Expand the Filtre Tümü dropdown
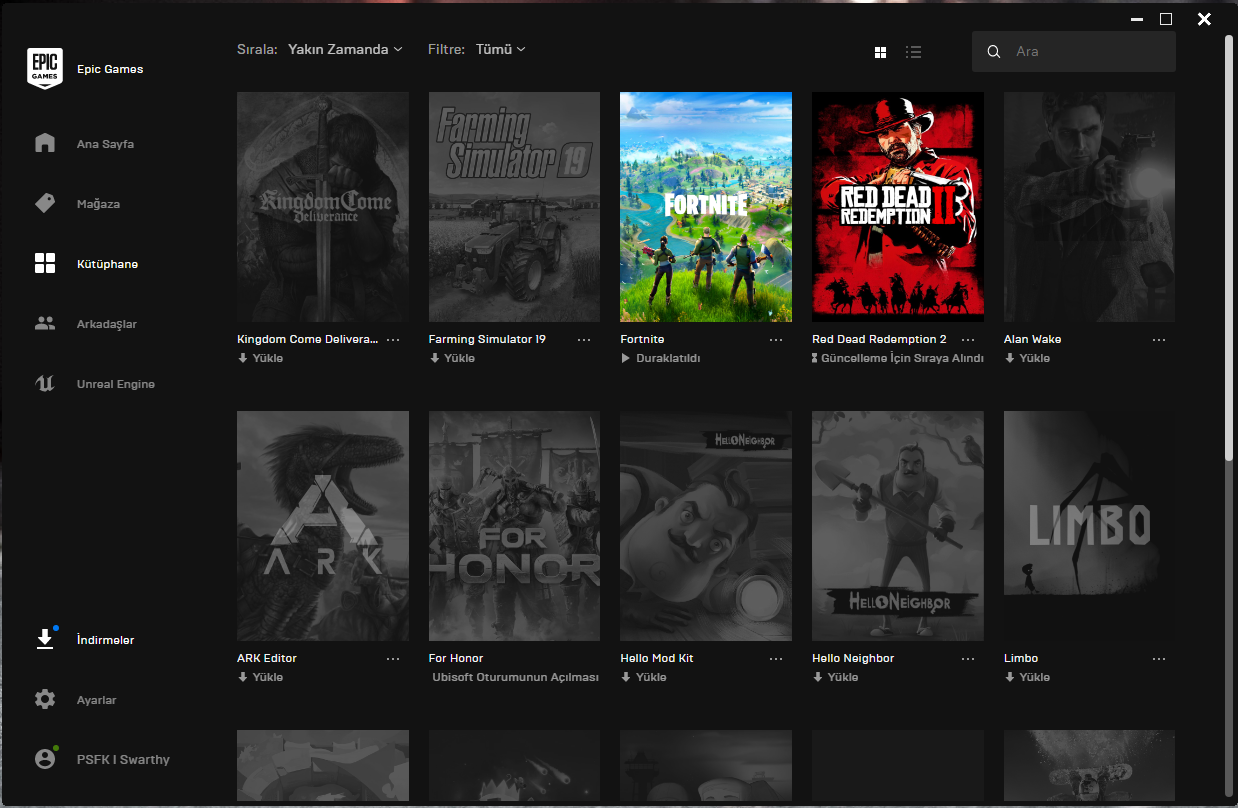 point(500,49)
